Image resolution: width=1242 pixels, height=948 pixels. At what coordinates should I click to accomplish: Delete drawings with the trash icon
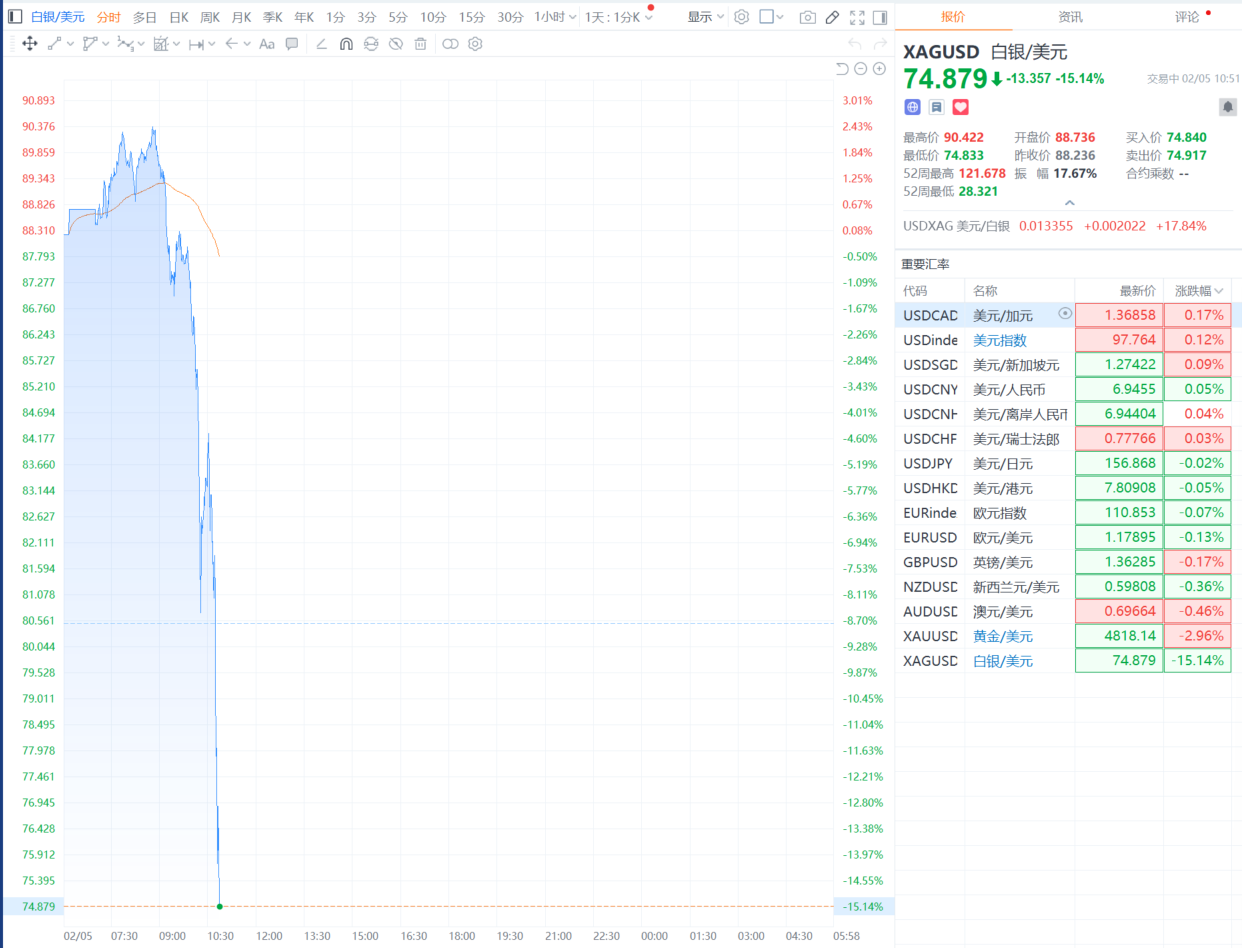[421, 44]
